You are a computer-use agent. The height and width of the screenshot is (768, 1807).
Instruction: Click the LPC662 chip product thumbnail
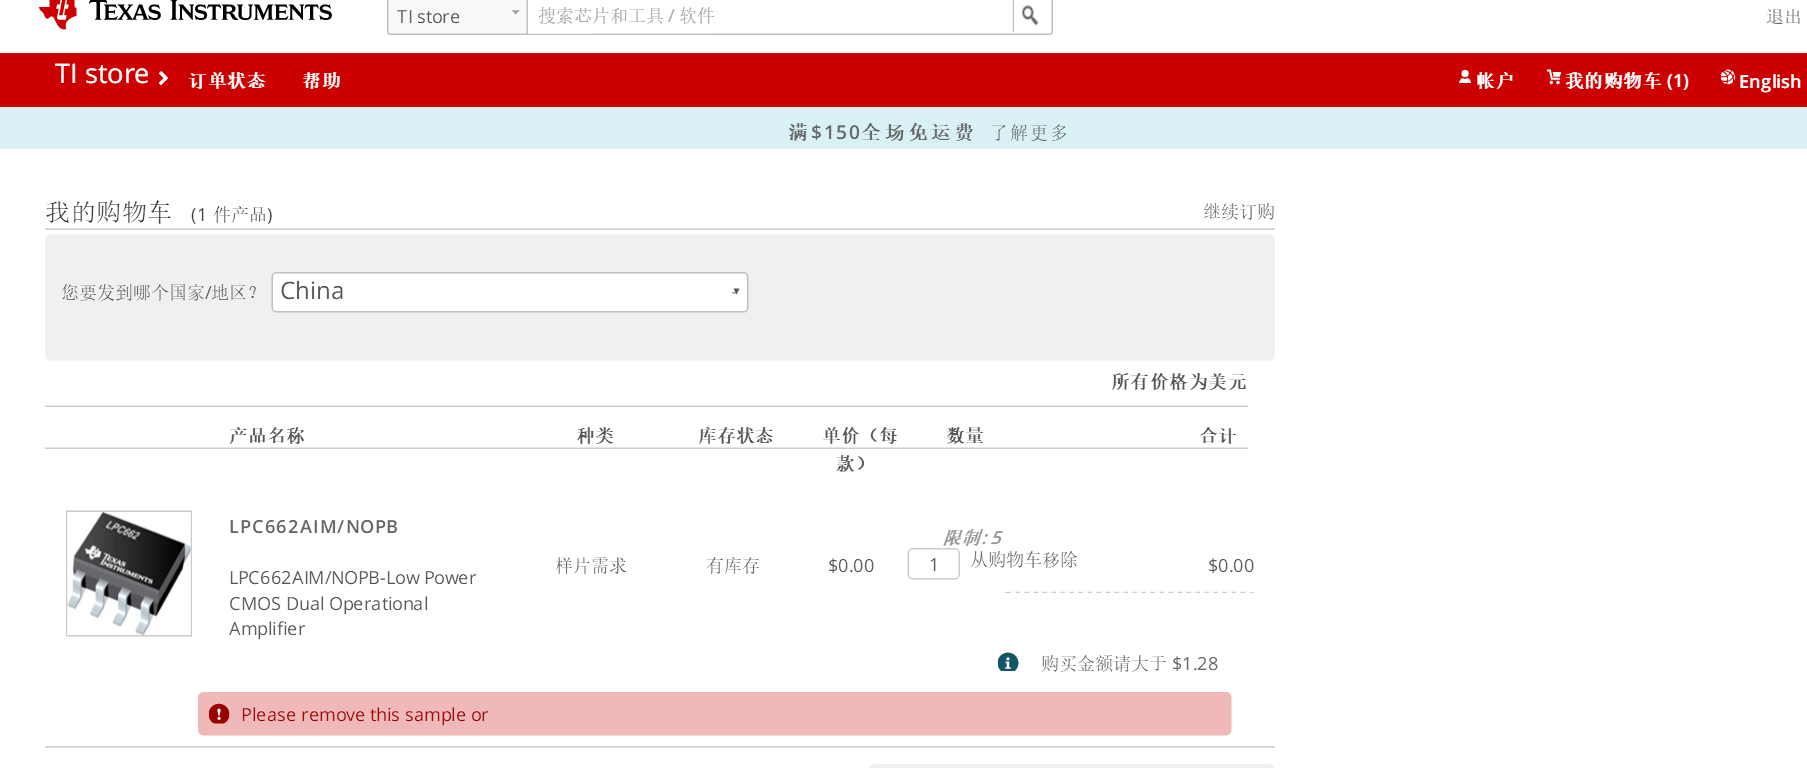pyautogui.click(x=129, y=573)
